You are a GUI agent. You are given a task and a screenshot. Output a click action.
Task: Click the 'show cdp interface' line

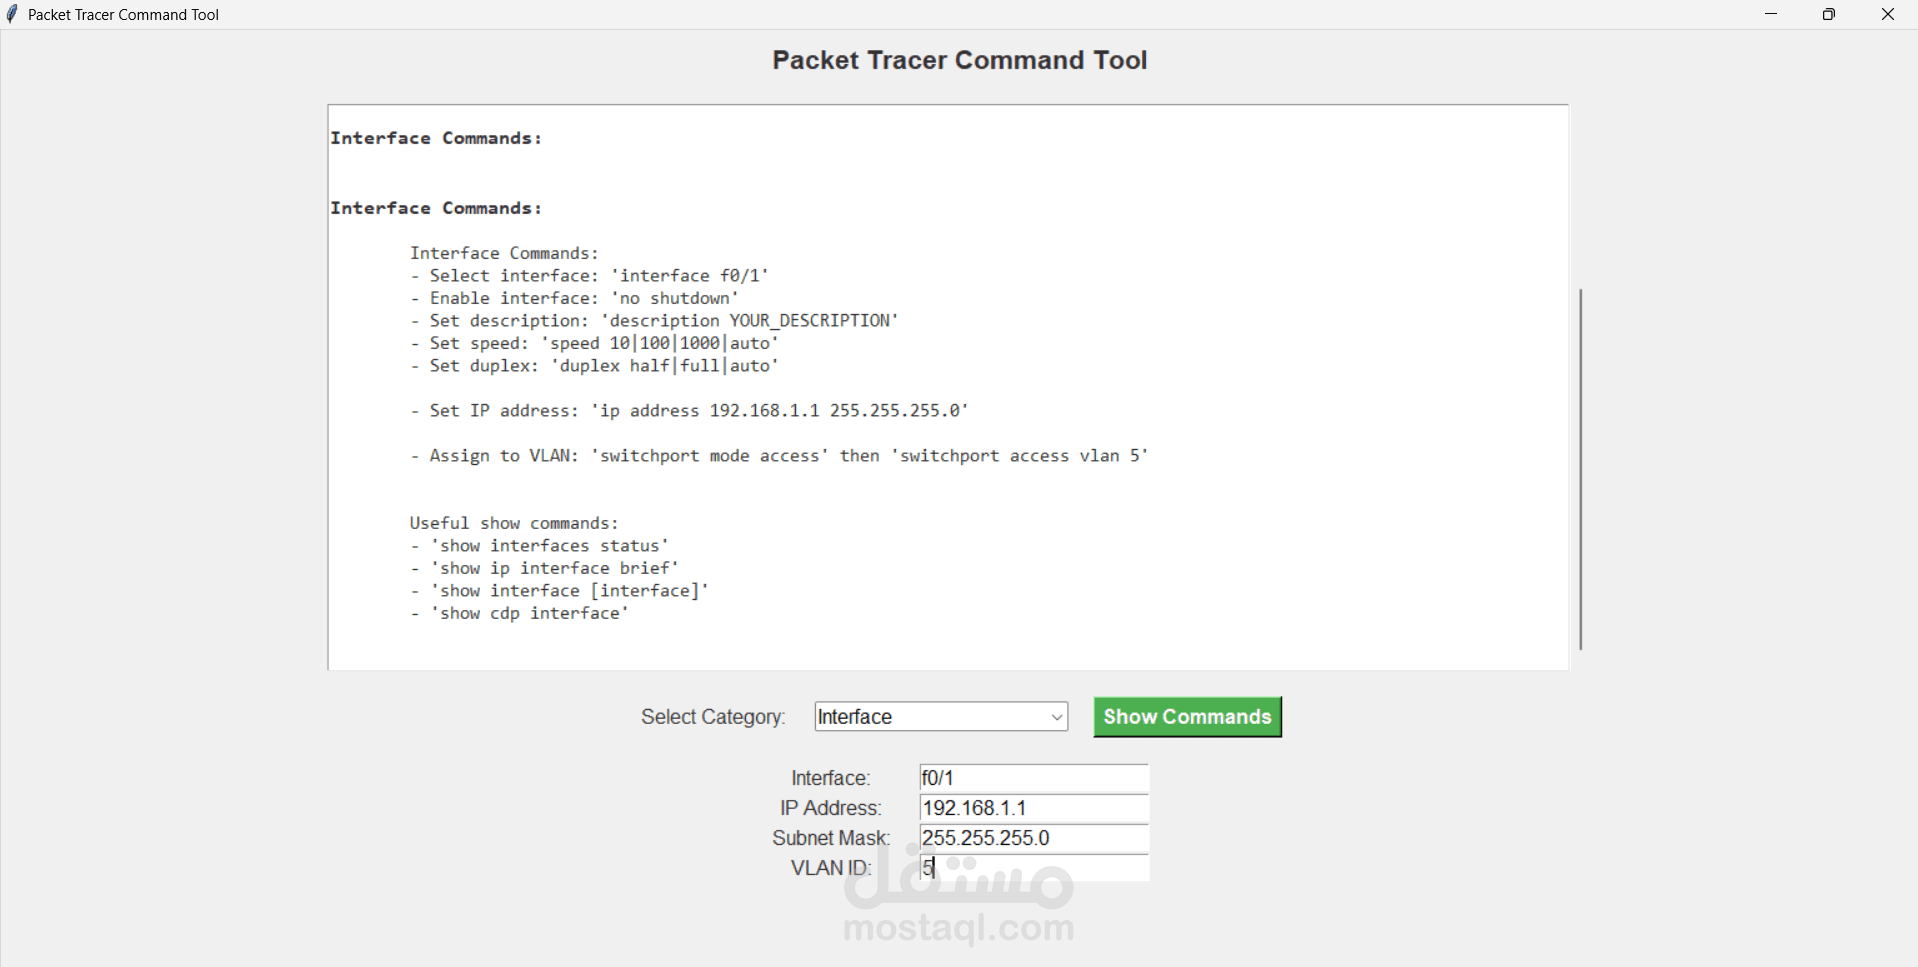519,613
